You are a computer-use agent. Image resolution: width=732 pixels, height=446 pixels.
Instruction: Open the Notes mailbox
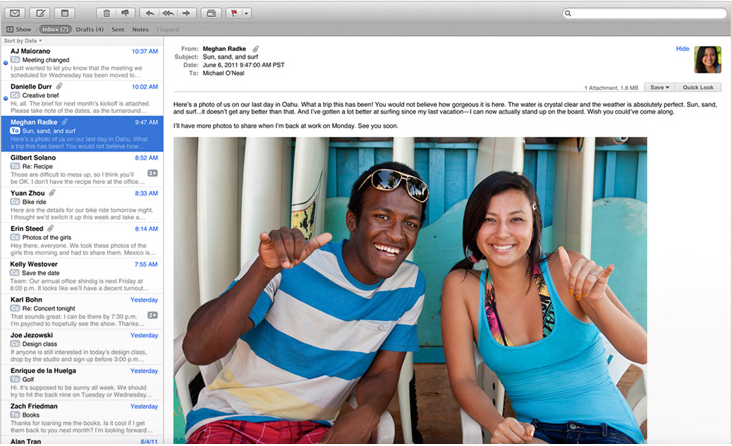(140, 29)
